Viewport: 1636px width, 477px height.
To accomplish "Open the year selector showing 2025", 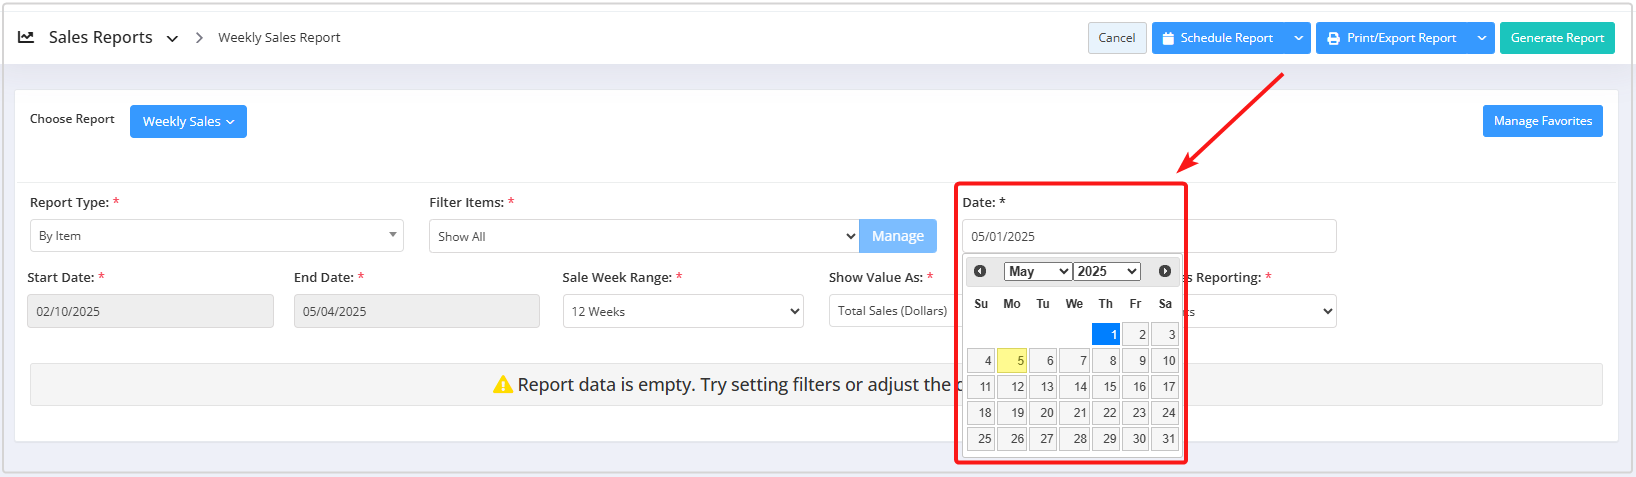I will coord(1107,271).
